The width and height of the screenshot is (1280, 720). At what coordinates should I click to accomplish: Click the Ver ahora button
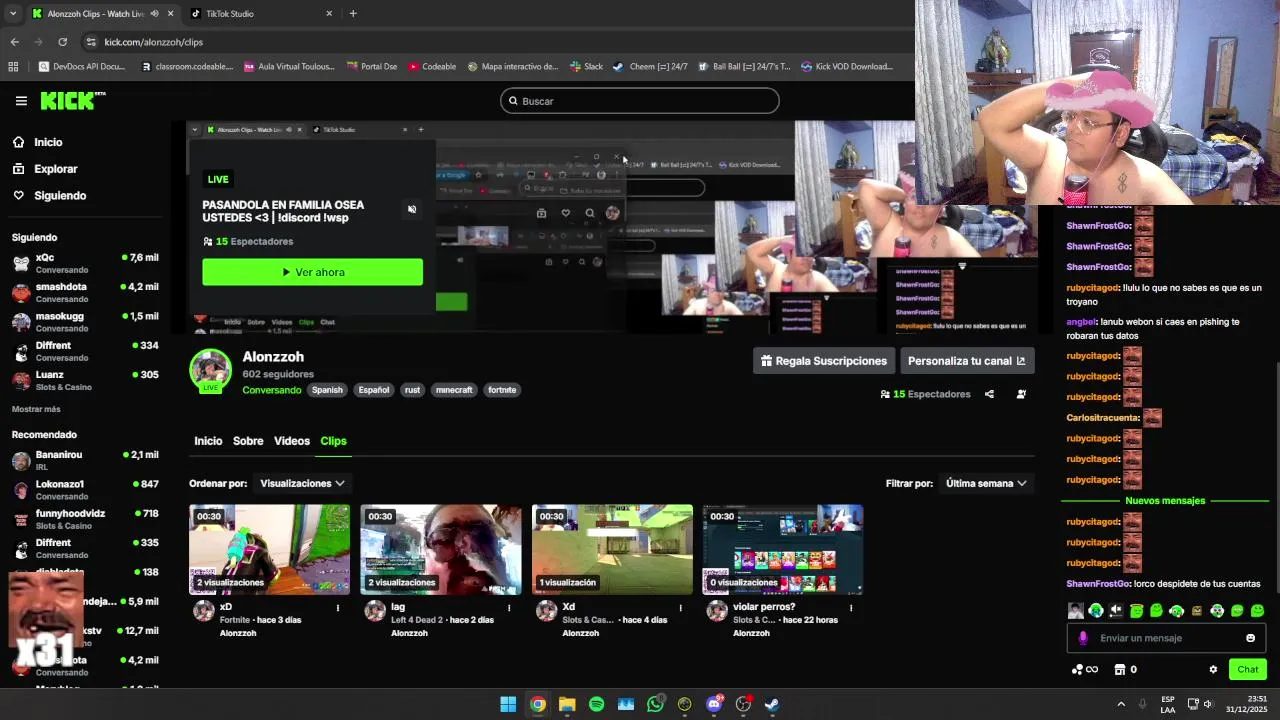click(312, 272)
